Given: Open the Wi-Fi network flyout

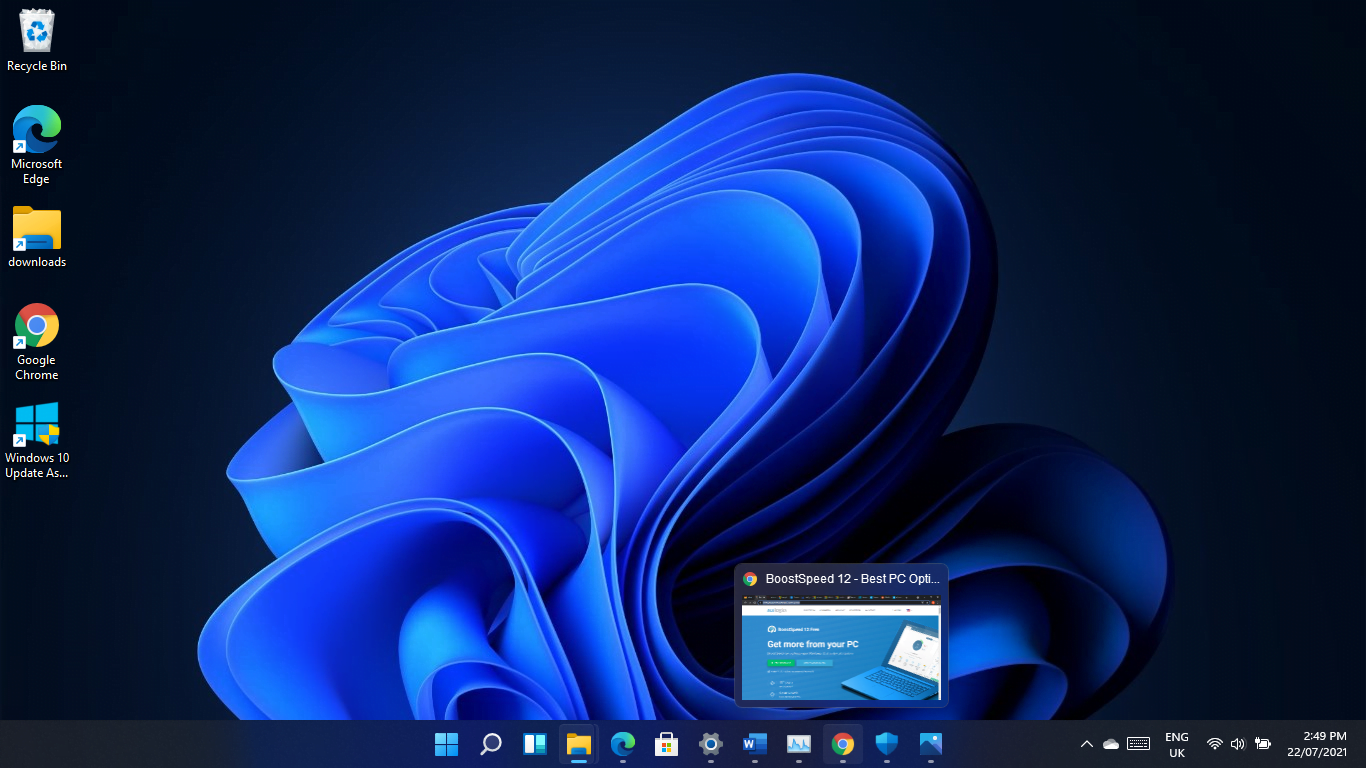Looking at the screenshot, I should (x=1214, y=744).
